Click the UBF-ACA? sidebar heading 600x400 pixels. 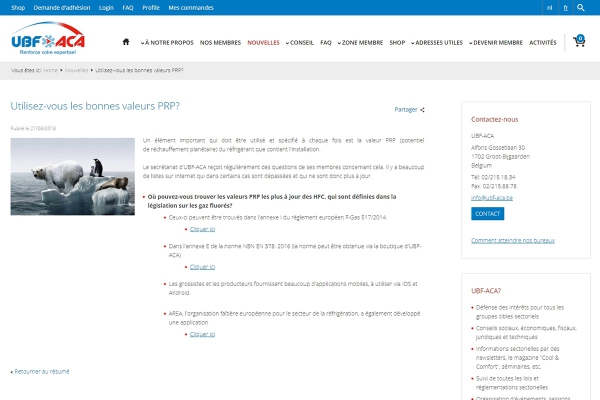point(486,291)
